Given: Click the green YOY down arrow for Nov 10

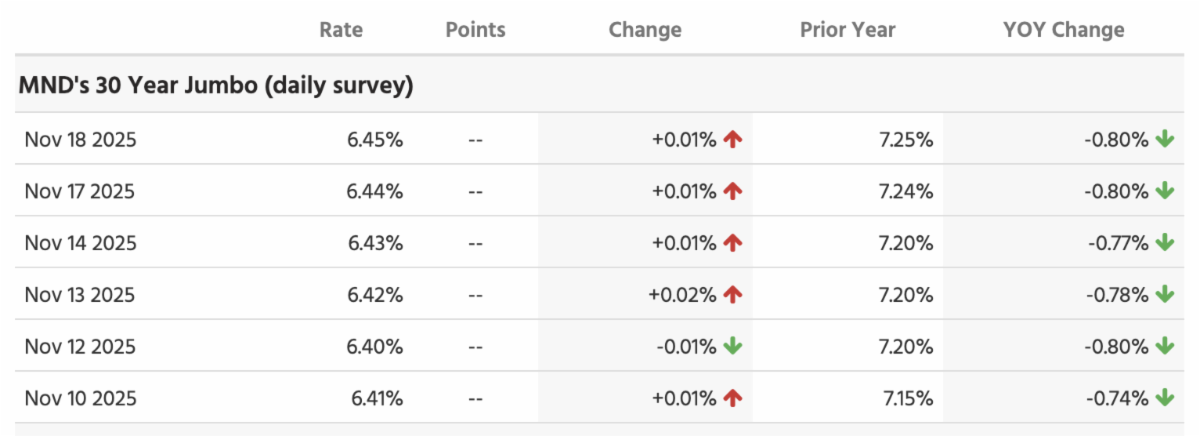Looking at the screenshot, I should click(1164, 399).
